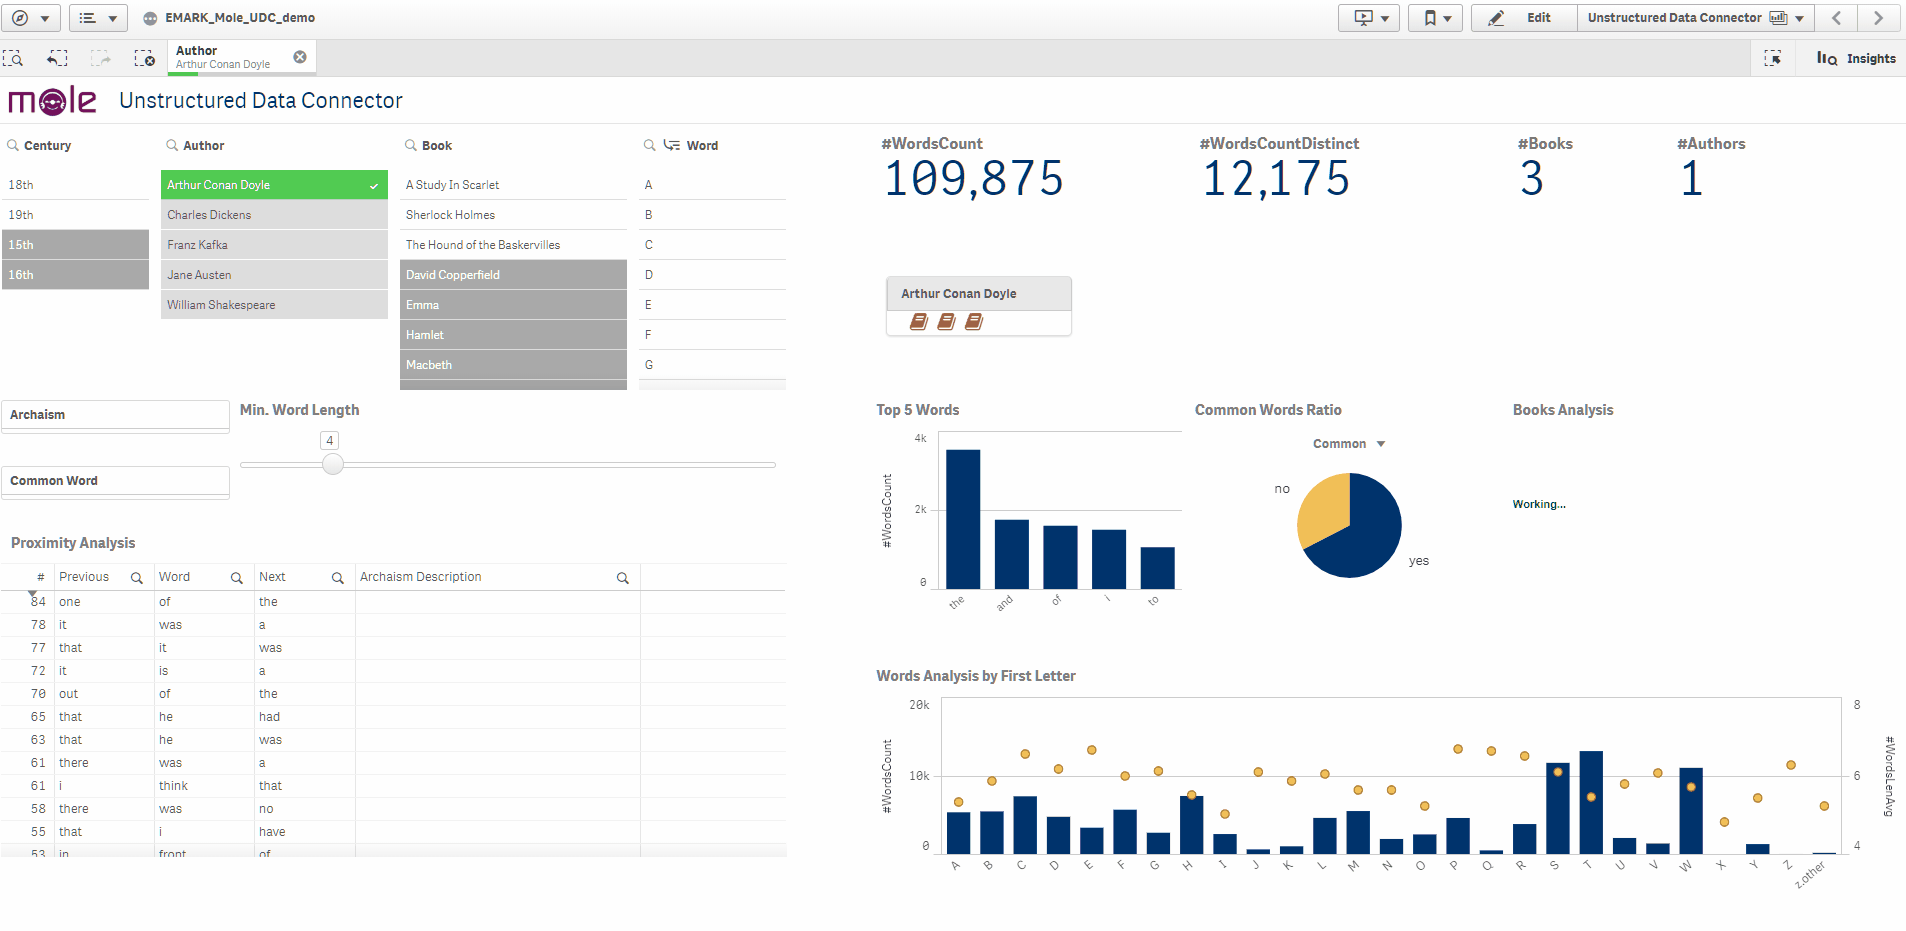Open the storytelling presentation dropdown
1906x931 pixels.
point(1369,18)
